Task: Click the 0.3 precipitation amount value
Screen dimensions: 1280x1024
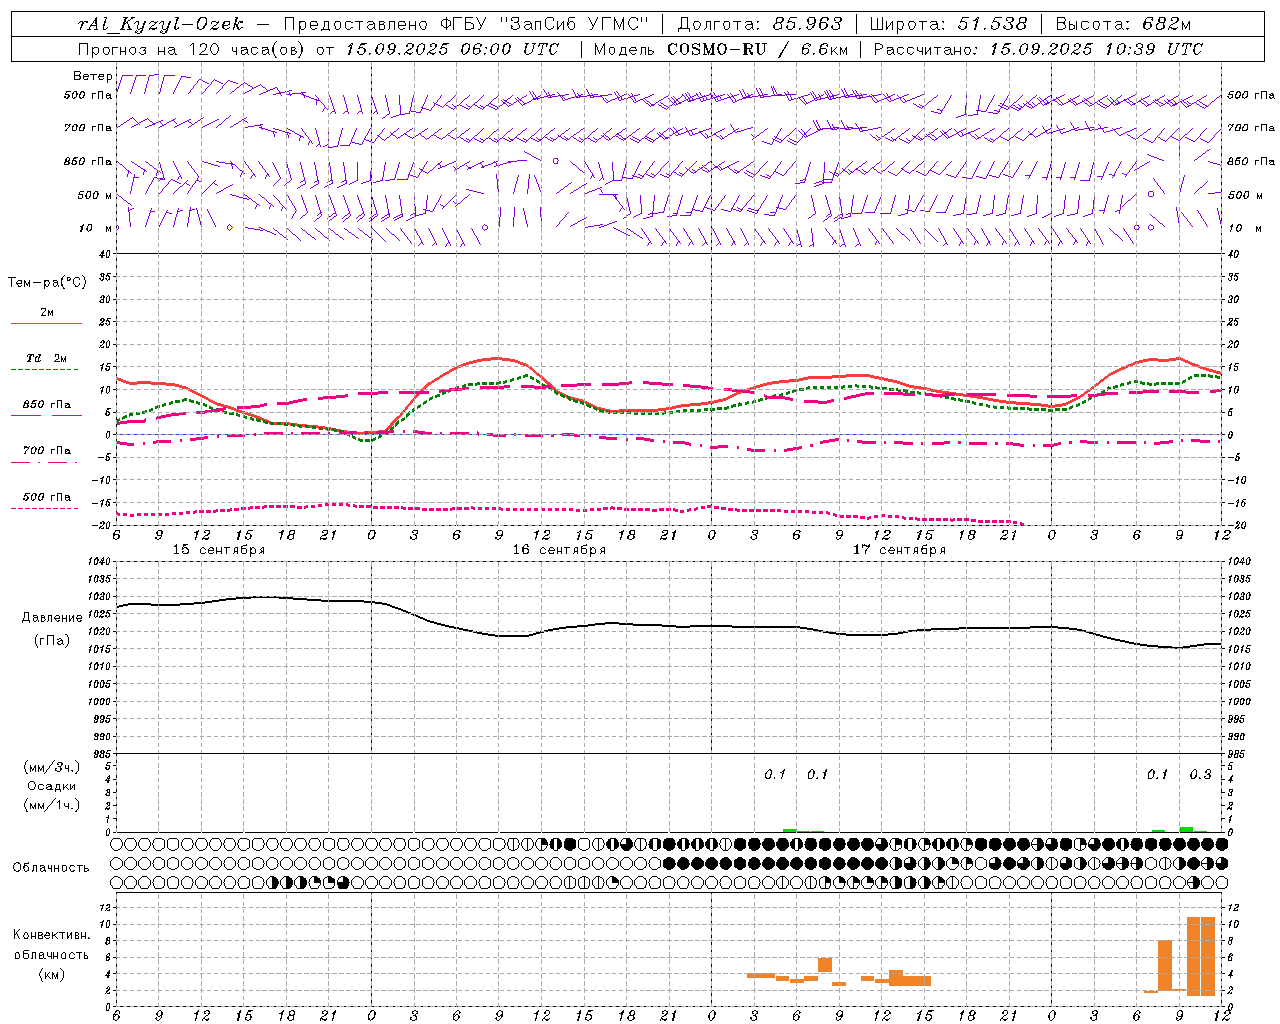Action: [x=1200, y=775]
